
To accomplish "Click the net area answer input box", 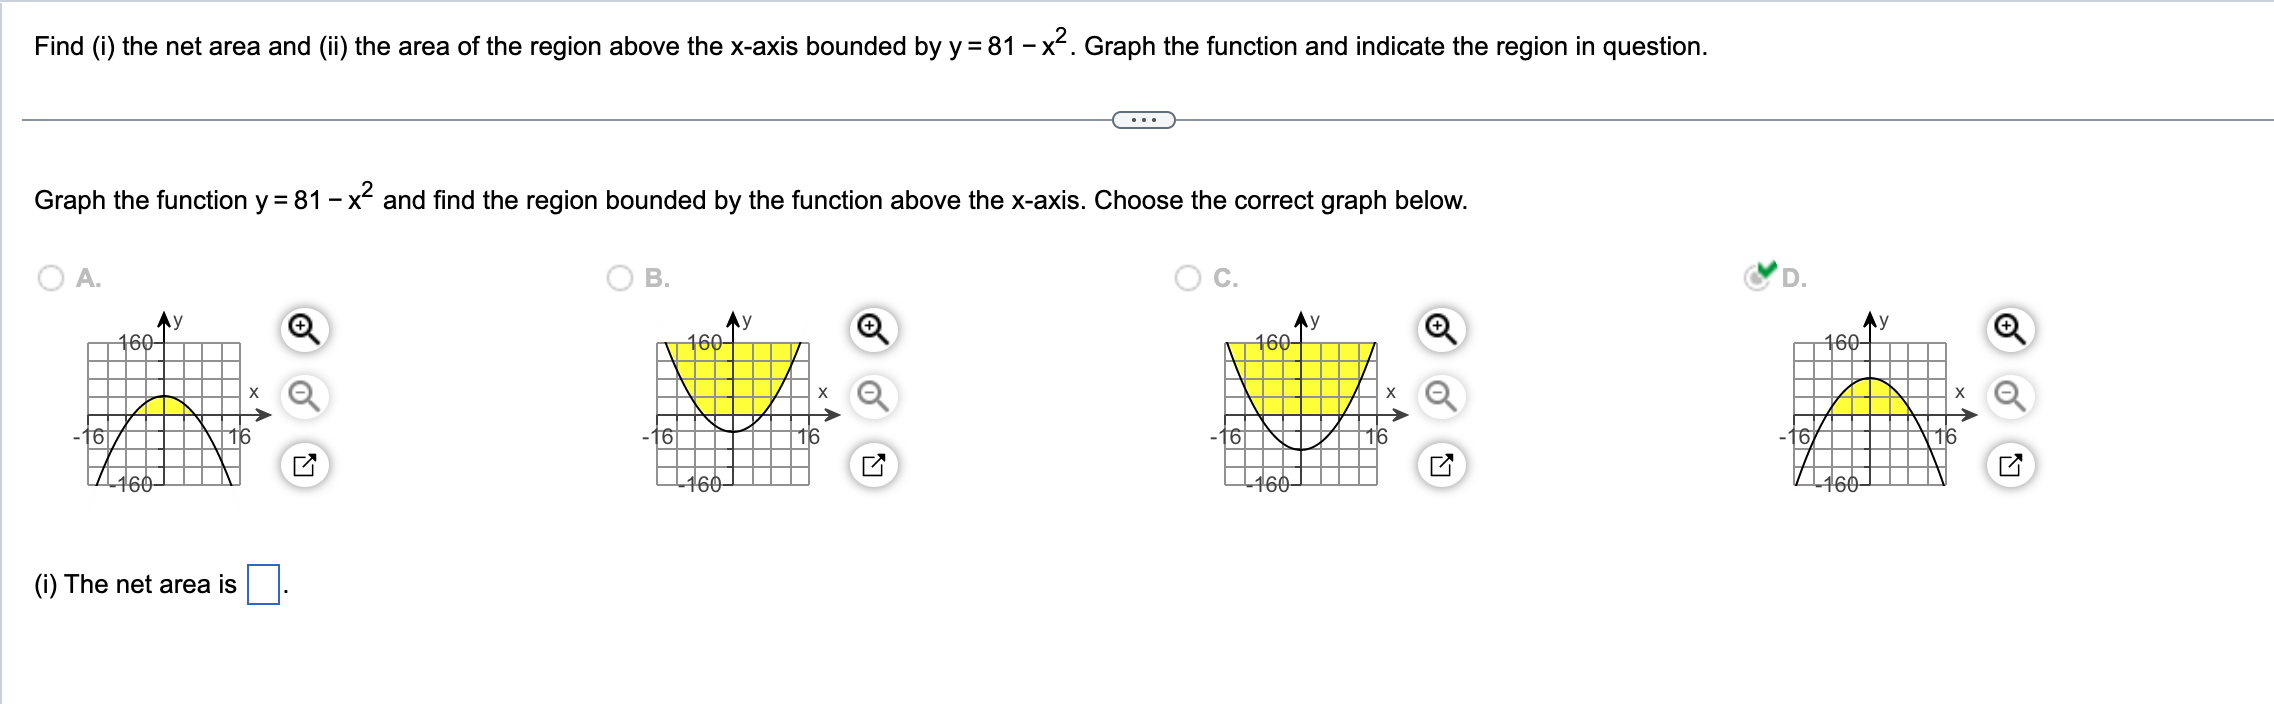I will (x=262, y=583).
